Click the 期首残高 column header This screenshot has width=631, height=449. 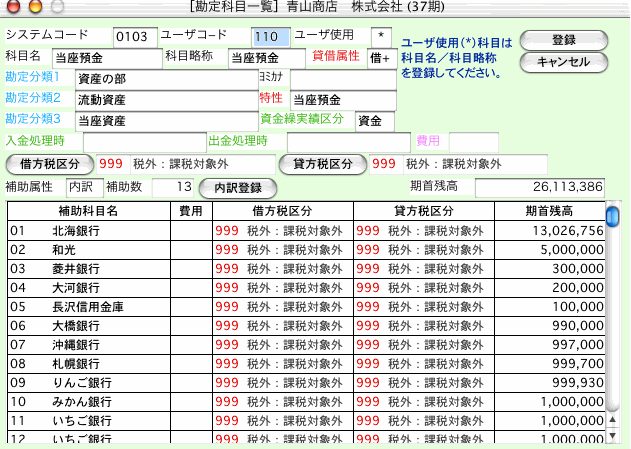tap(548, 211)
